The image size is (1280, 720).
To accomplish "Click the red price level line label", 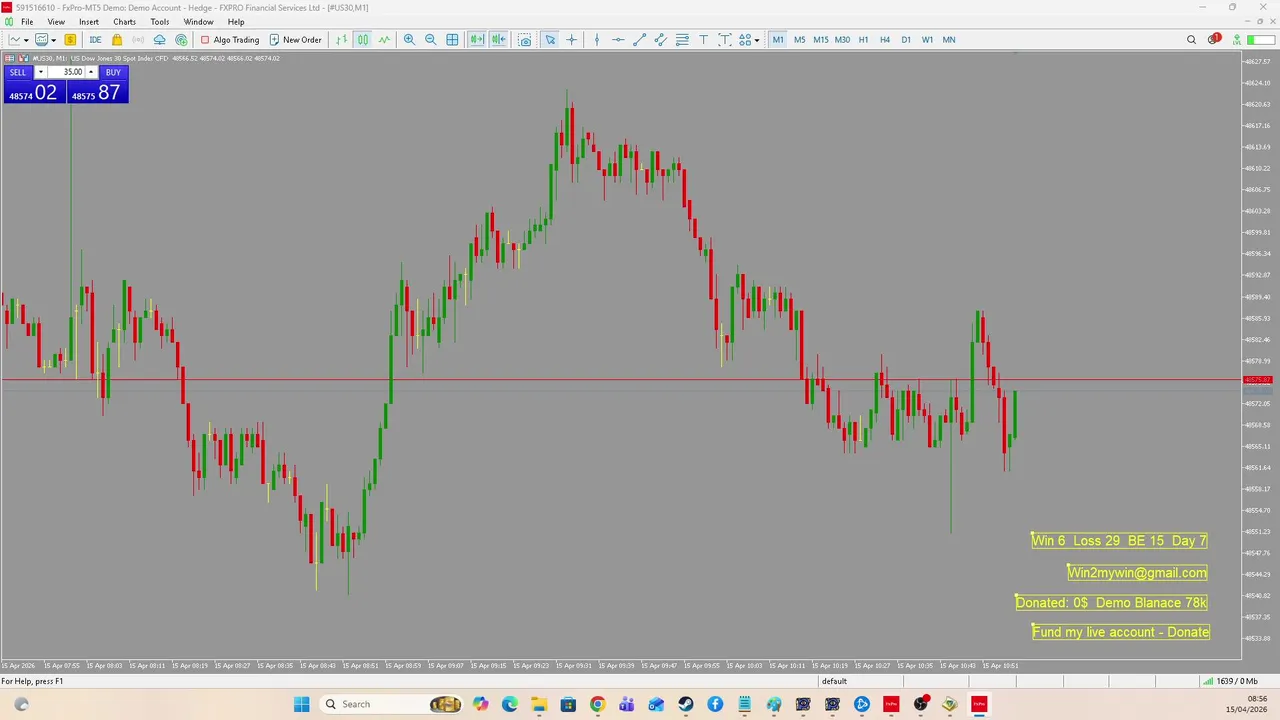I will pos(1257,380).
